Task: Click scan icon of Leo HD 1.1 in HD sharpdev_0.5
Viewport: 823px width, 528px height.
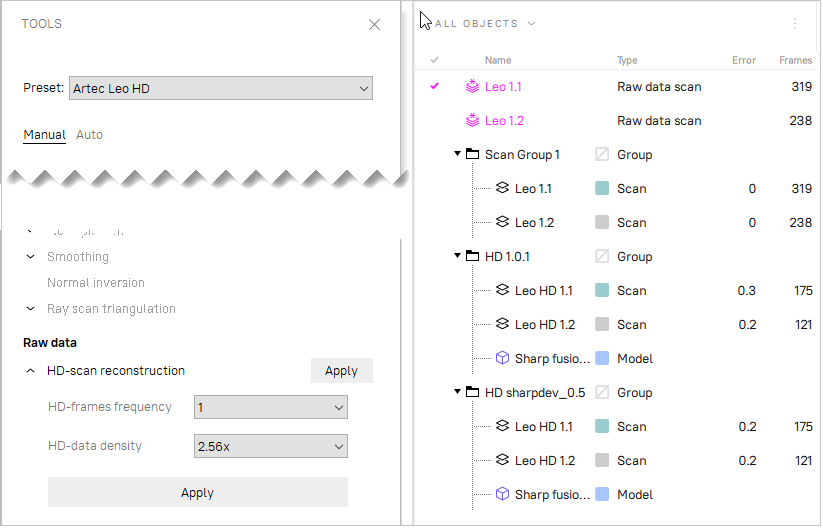Action: (x=502, y=426)
